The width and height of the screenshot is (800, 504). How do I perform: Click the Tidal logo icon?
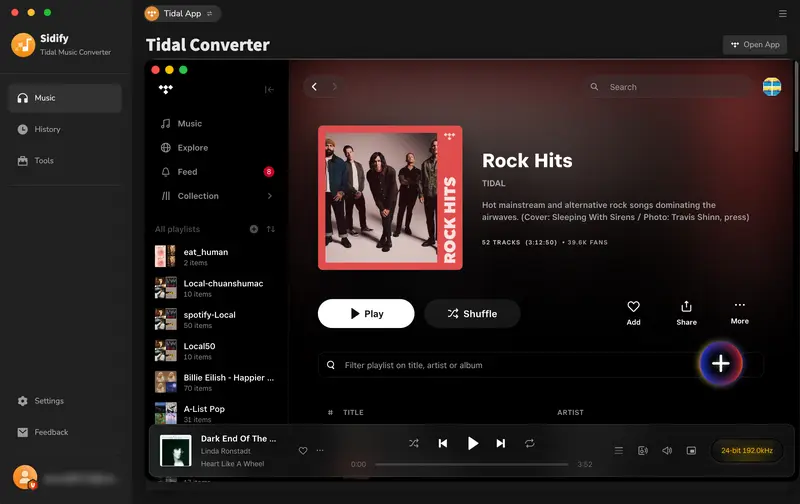point(165,89)
